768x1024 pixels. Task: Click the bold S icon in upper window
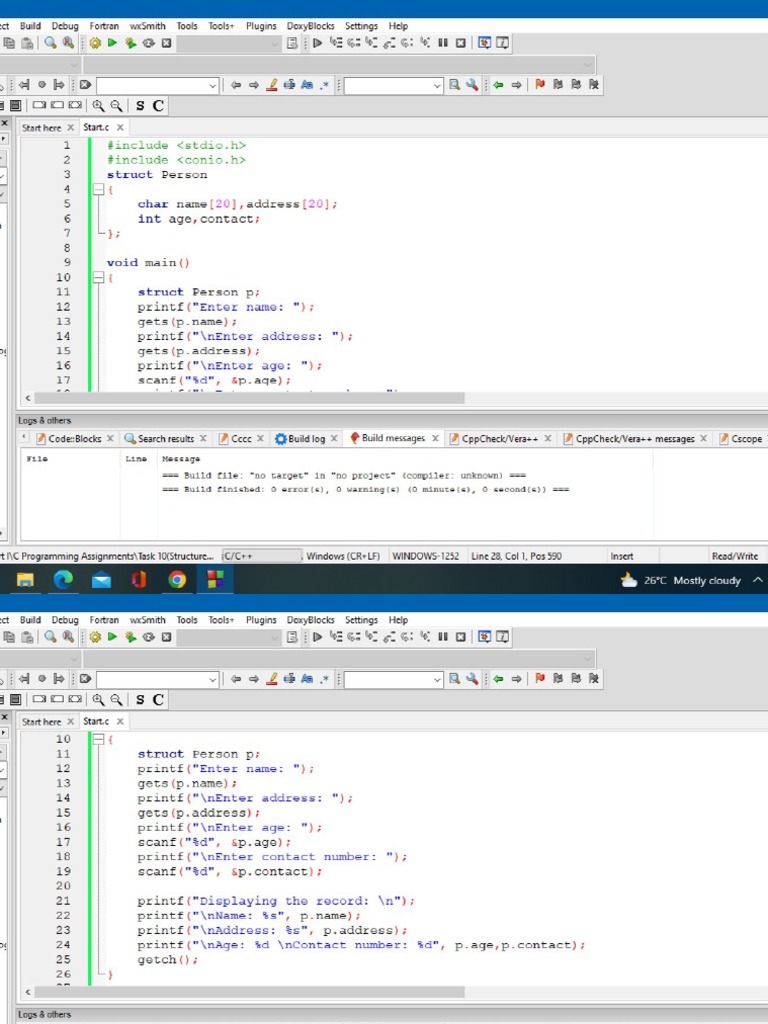(140, 106)
